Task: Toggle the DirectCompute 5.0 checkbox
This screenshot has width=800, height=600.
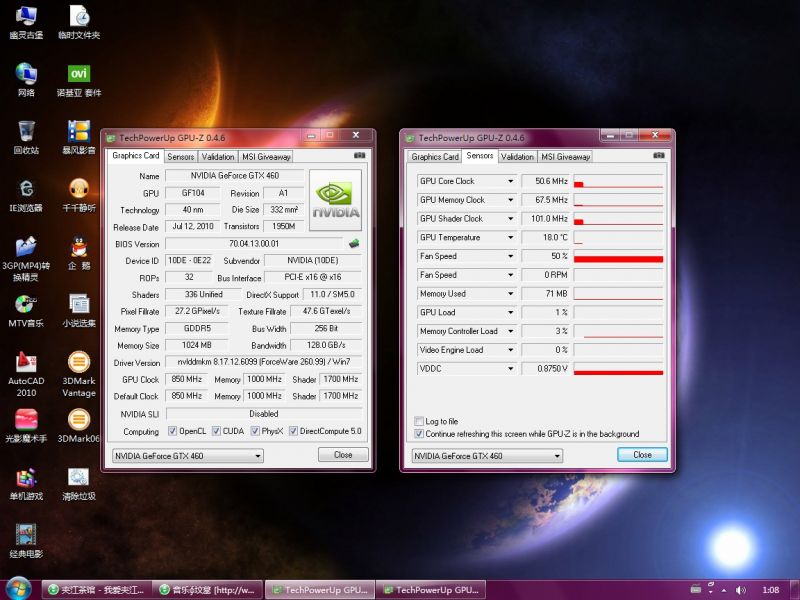Action: (293, 431)
